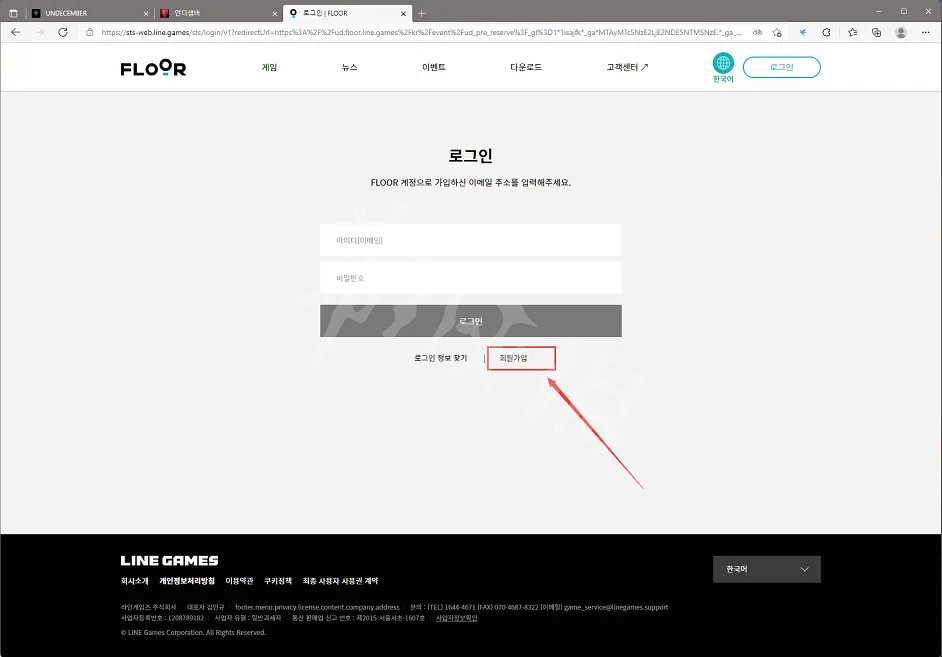Viewport: 942px width, 657px height.
Task: Open the 게임 menu item
Action: [x=269, y=68]
